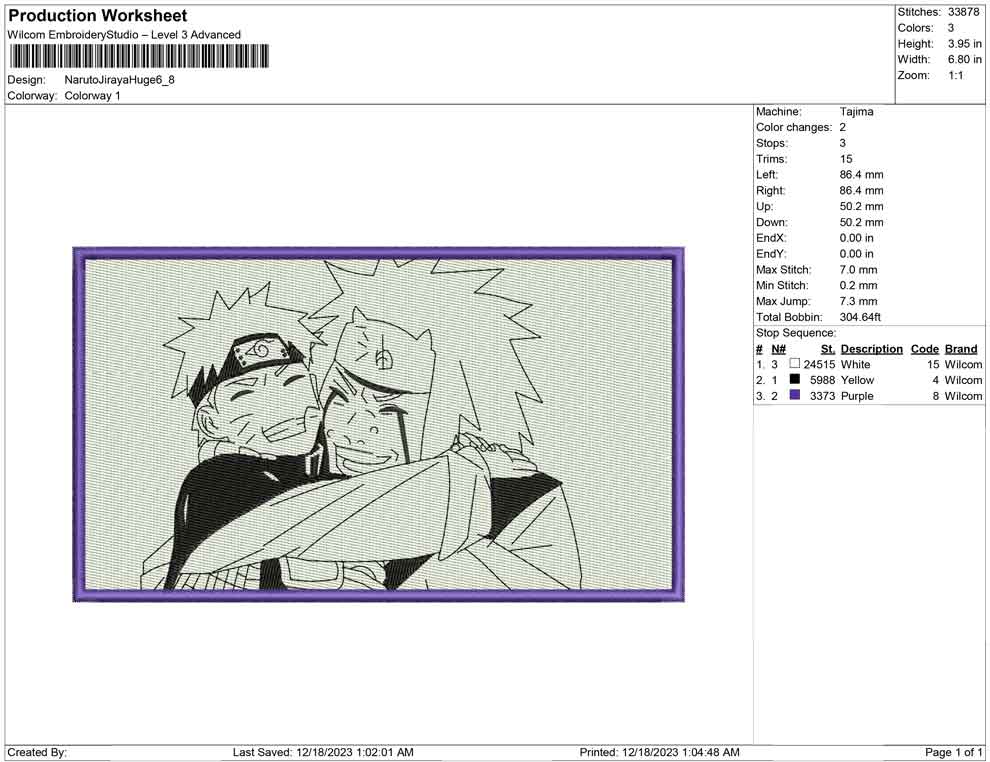Click the white color swatch in stop sequence

tap(794, 364)
